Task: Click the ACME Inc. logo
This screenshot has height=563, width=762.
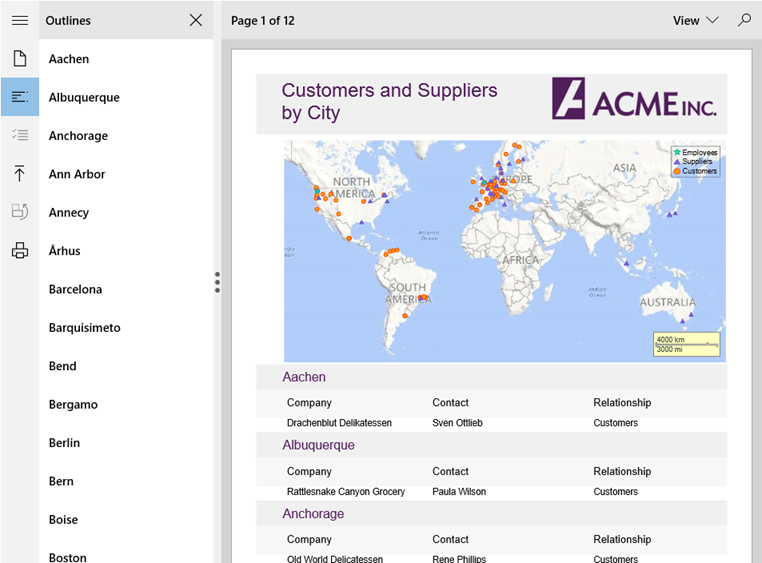Action: point(634,100)
